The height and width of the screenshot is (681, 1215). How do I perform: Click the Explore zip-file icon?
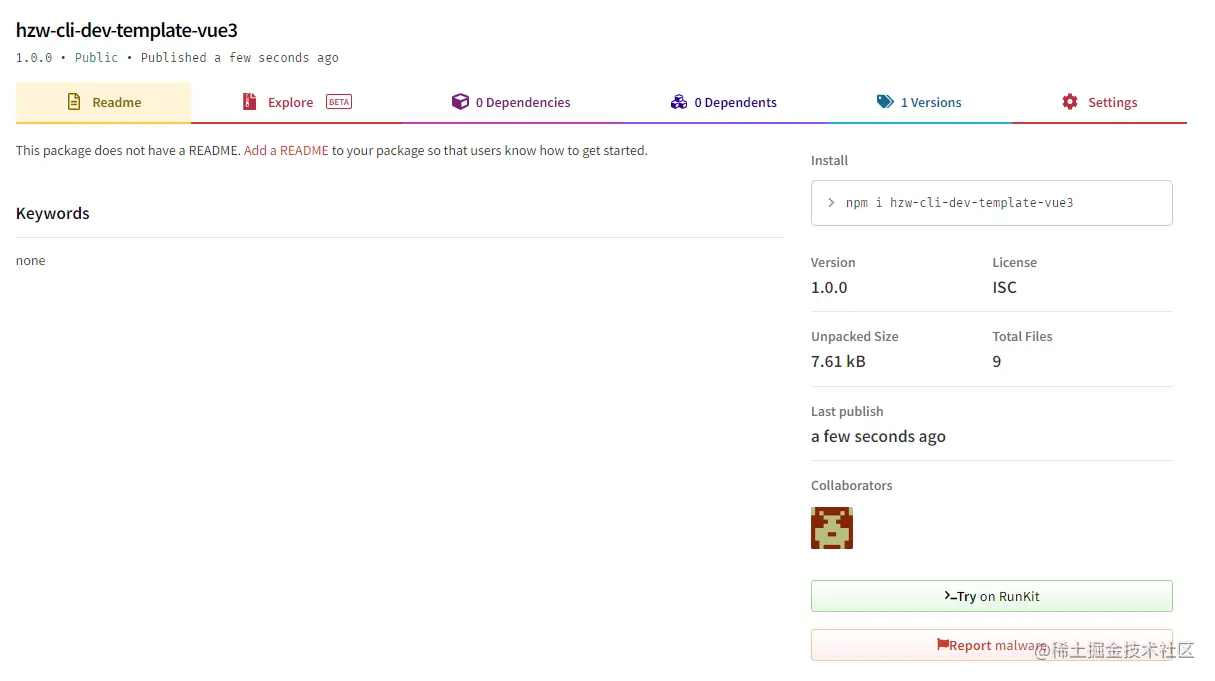249,102
